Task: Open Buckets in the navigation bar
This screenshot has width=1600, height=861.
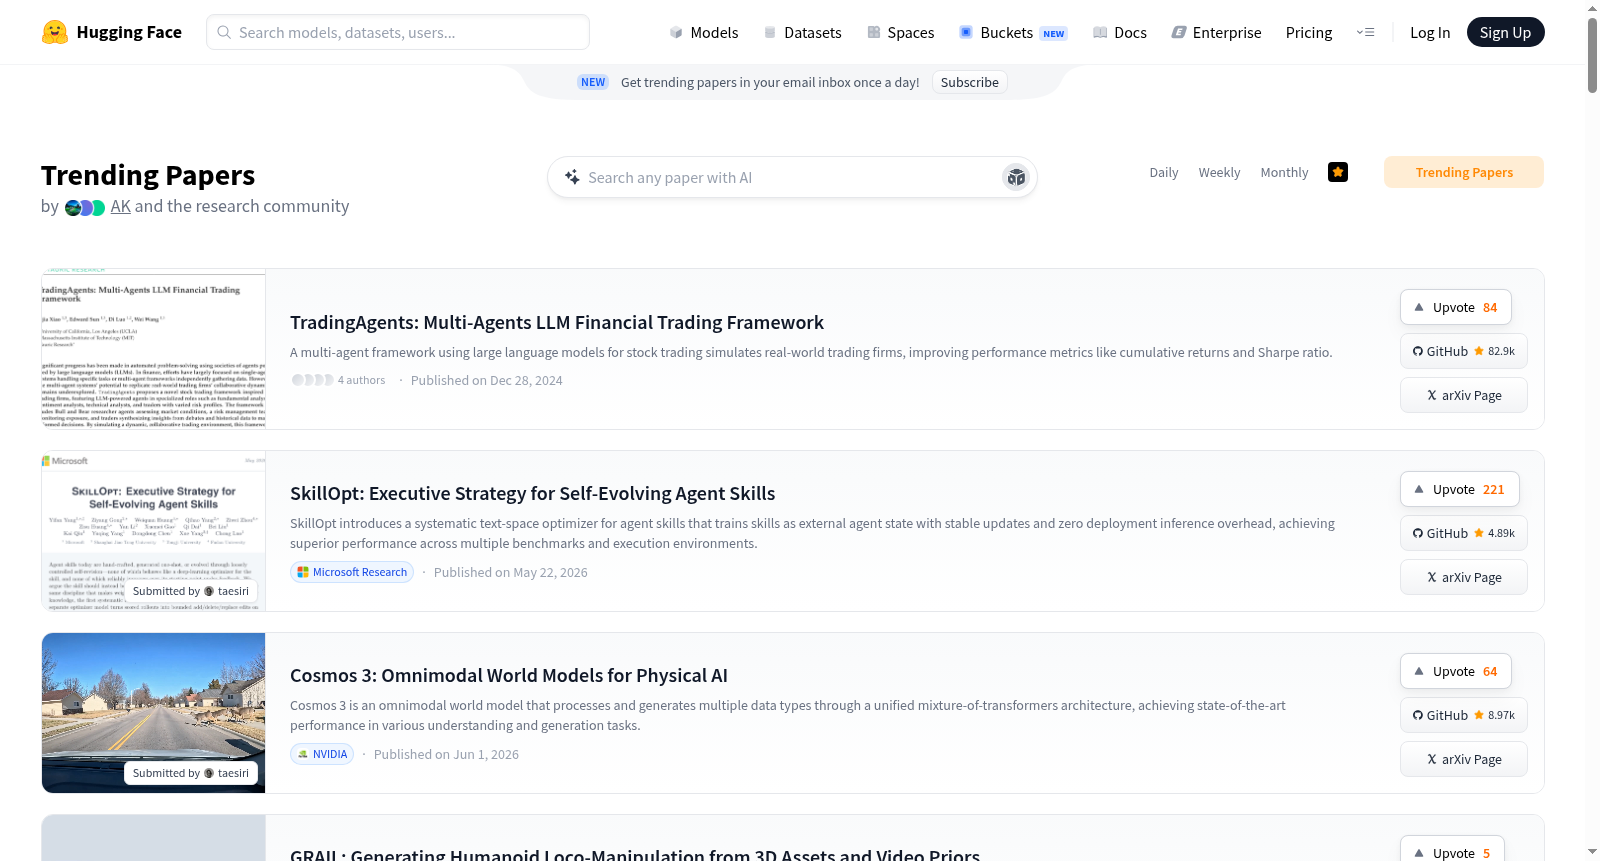Action: coord(1013,32)
